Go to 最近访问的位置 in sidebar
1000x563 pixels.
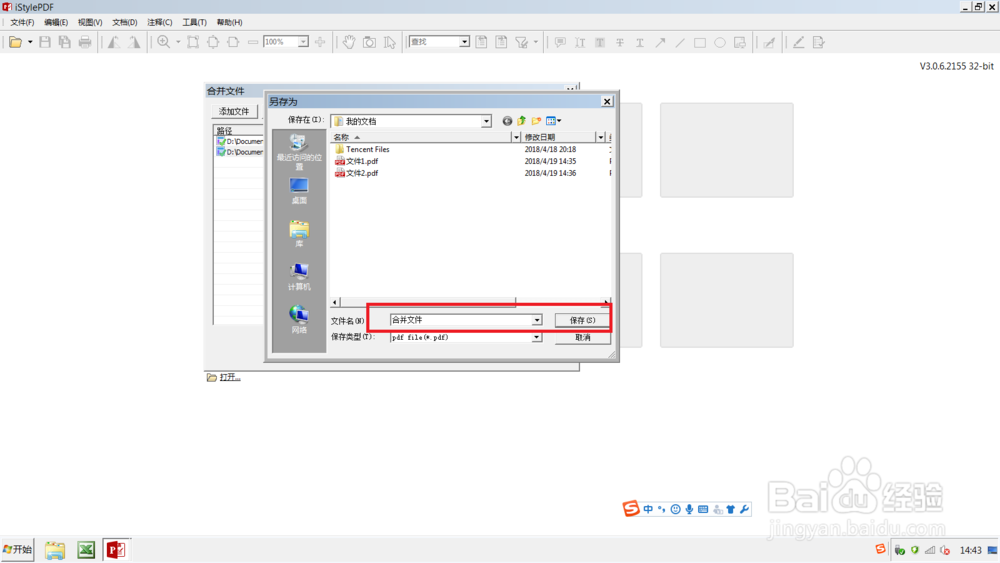click(299, 152)
